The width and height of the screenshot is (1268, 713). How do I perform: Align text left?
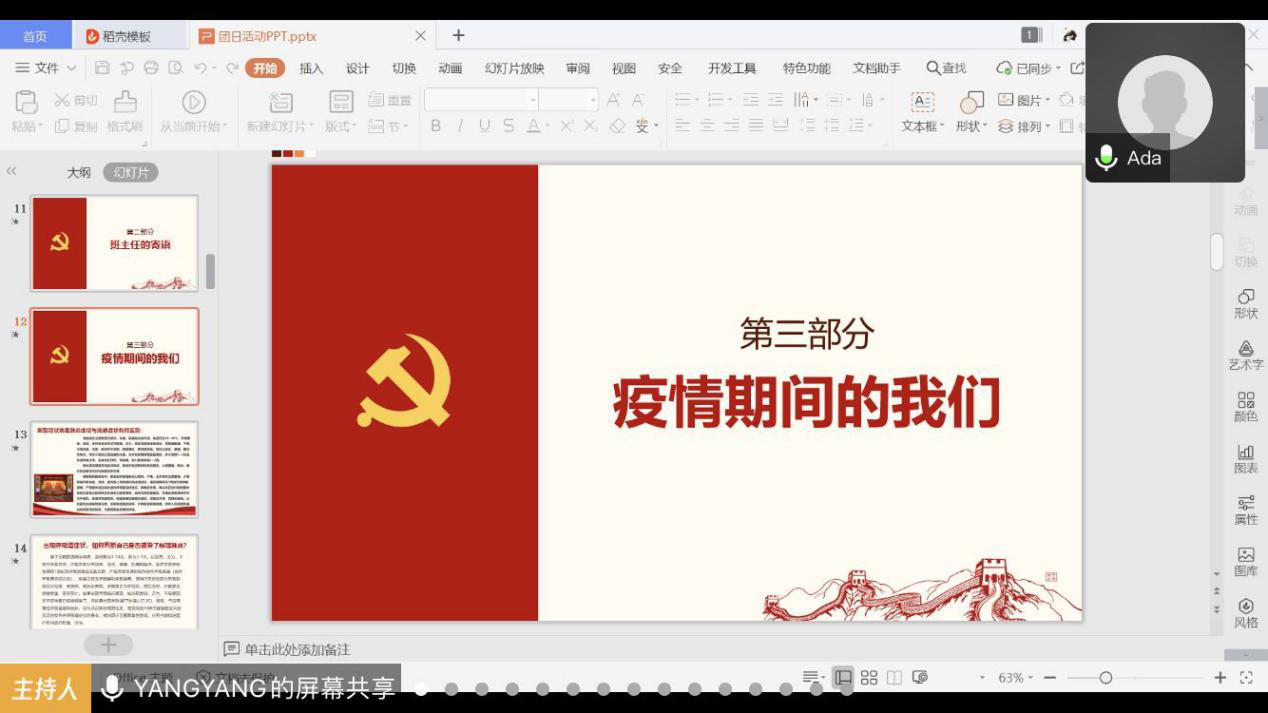coord(683,126)
